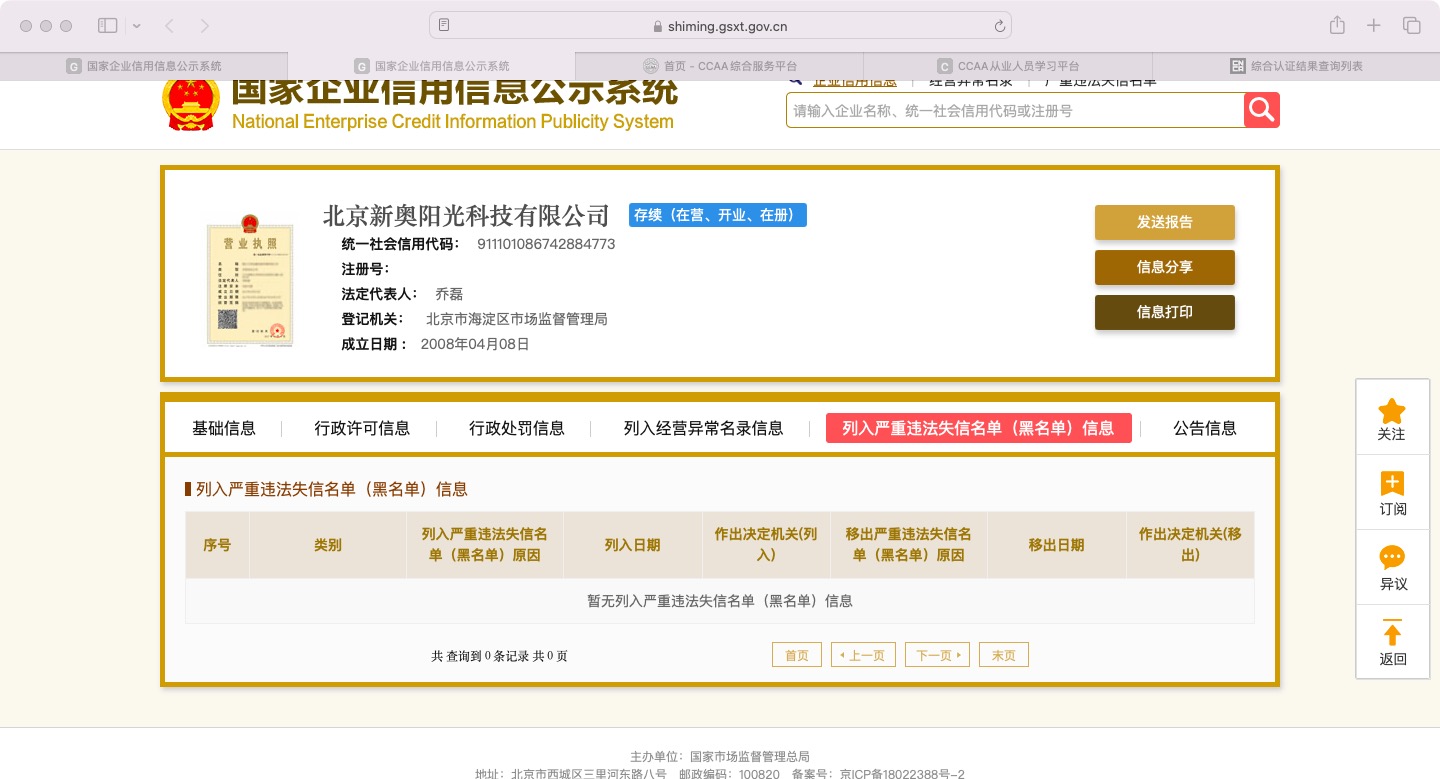Viewport: 1440px width, 779px height.
Task: Open the 基础信息 tab
Action: (x=224, y=428)
